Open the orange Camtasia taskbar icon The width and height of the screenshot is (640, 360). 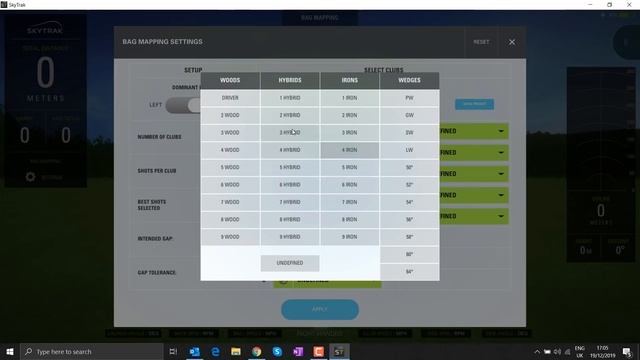point(319,351)
